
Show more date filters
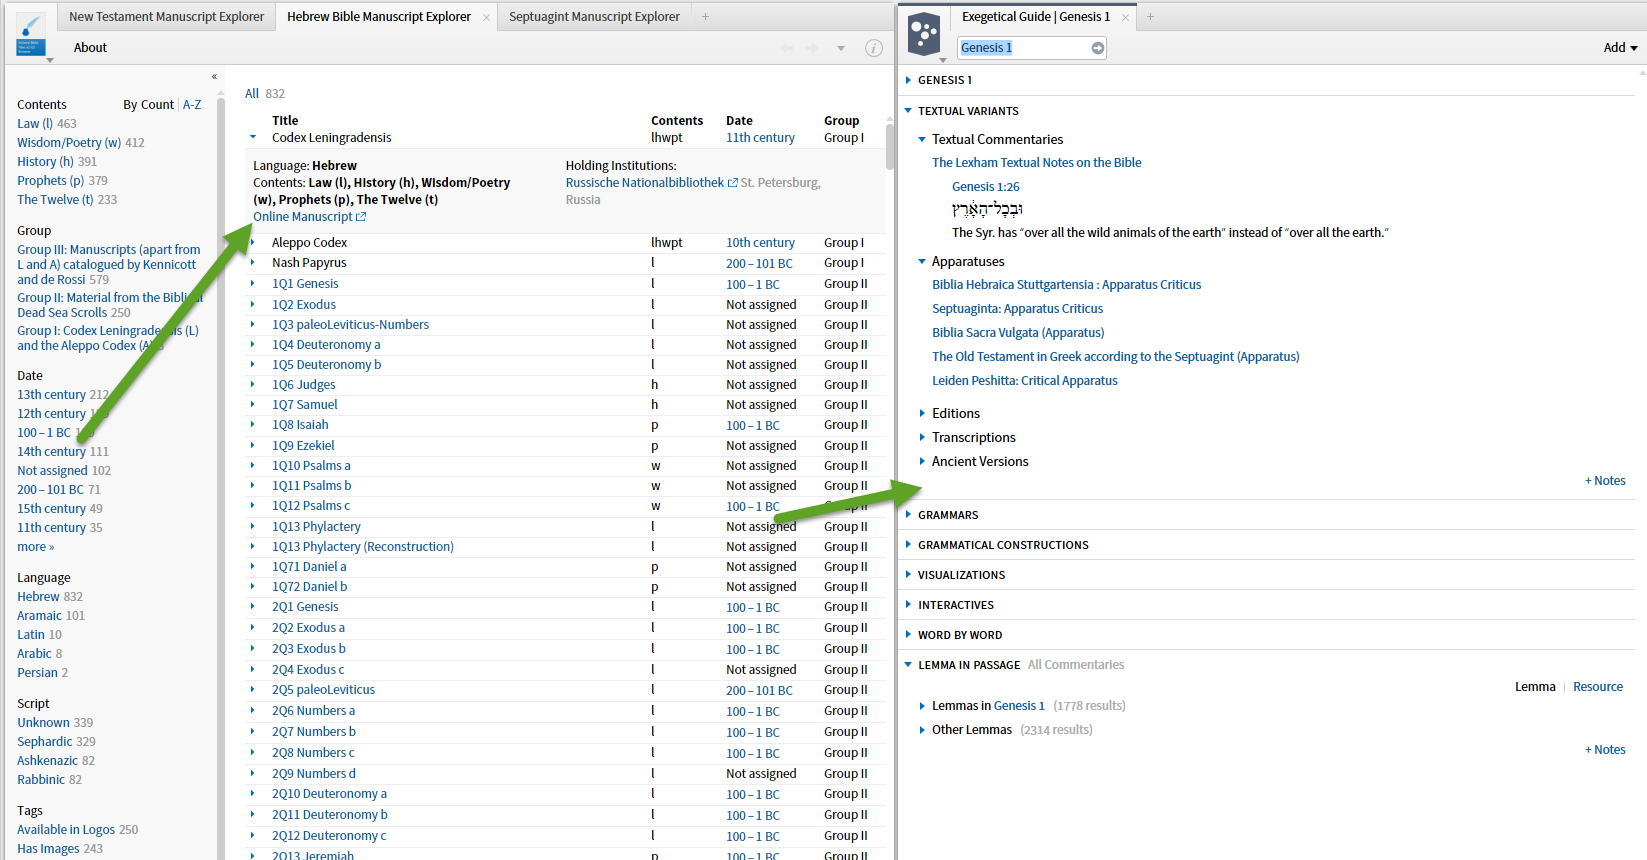pos(35,547)
